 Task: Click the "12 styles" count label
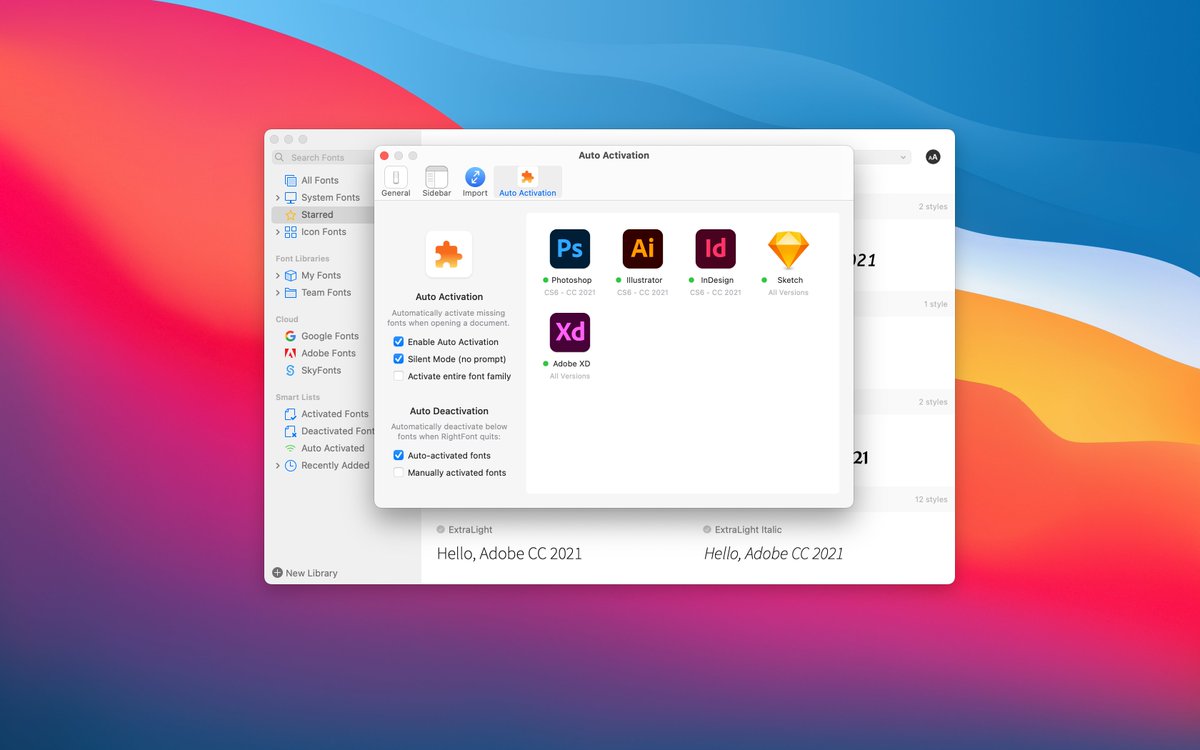click(930, 499)
